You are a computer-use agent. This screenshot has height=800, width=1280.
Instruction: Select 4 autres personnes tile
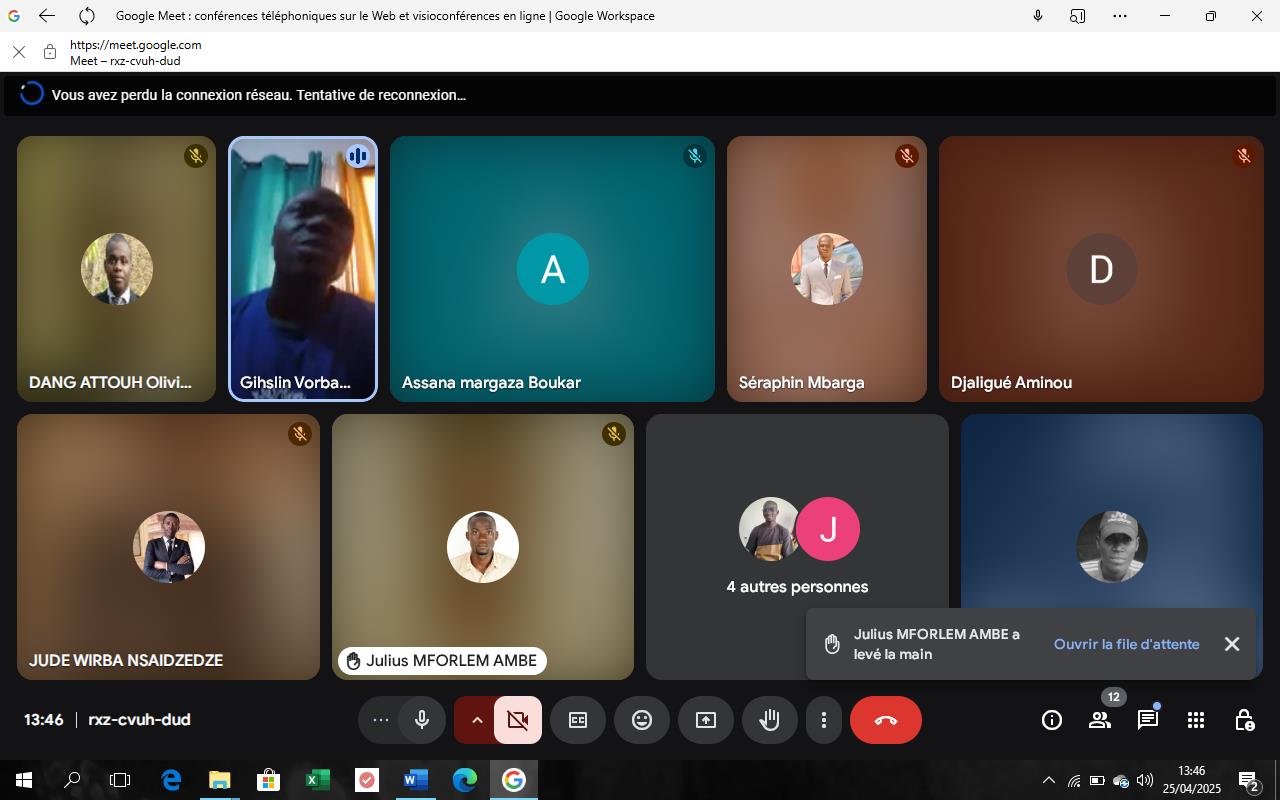[797, 547]
